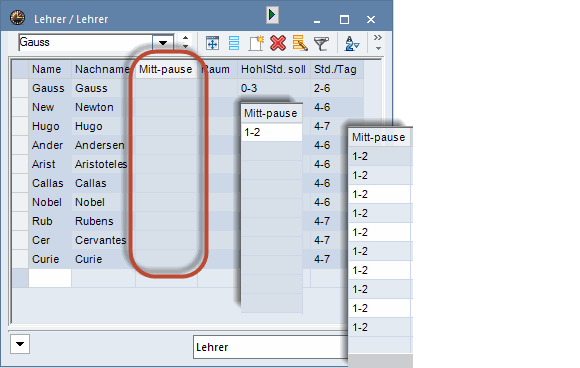Click the stacked blue rows icon
Viewport: 580px width, 368px height.
234,43
